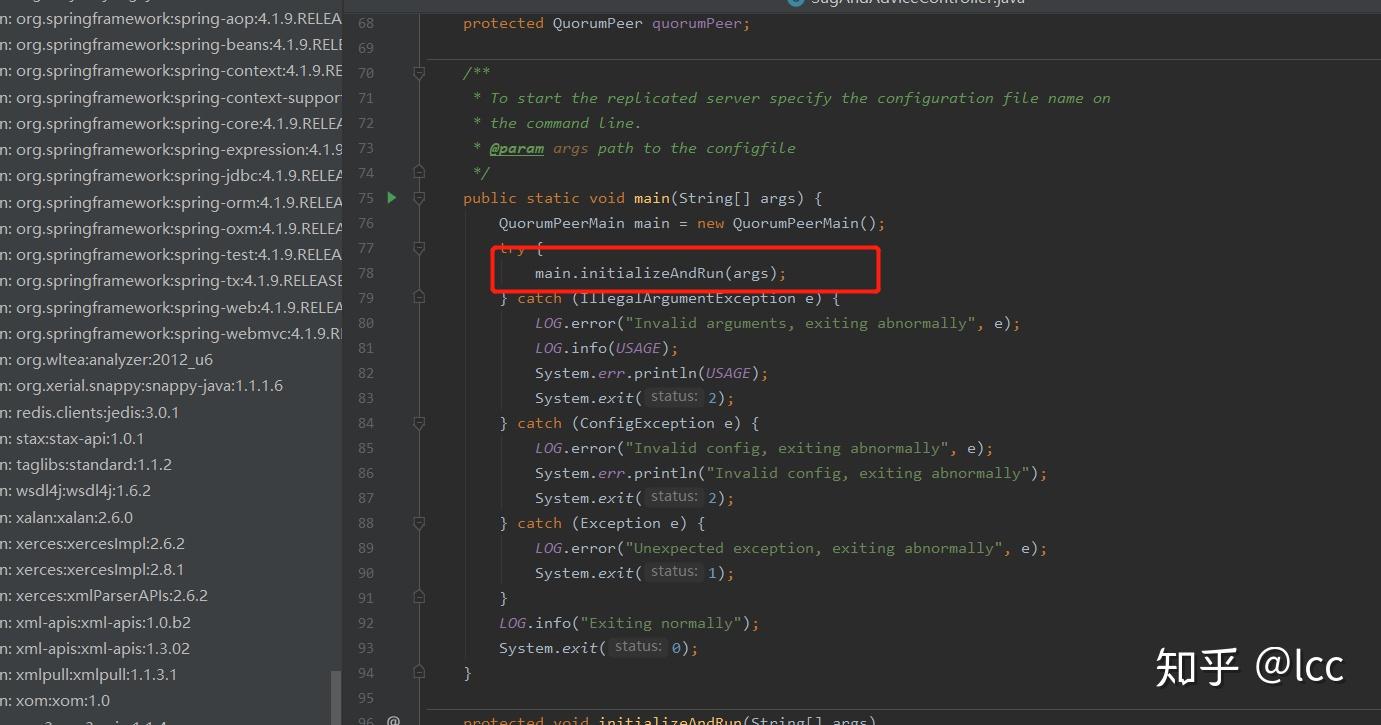Collapse main method fold at line 75
1381x725 pixels.
[419, 197]
